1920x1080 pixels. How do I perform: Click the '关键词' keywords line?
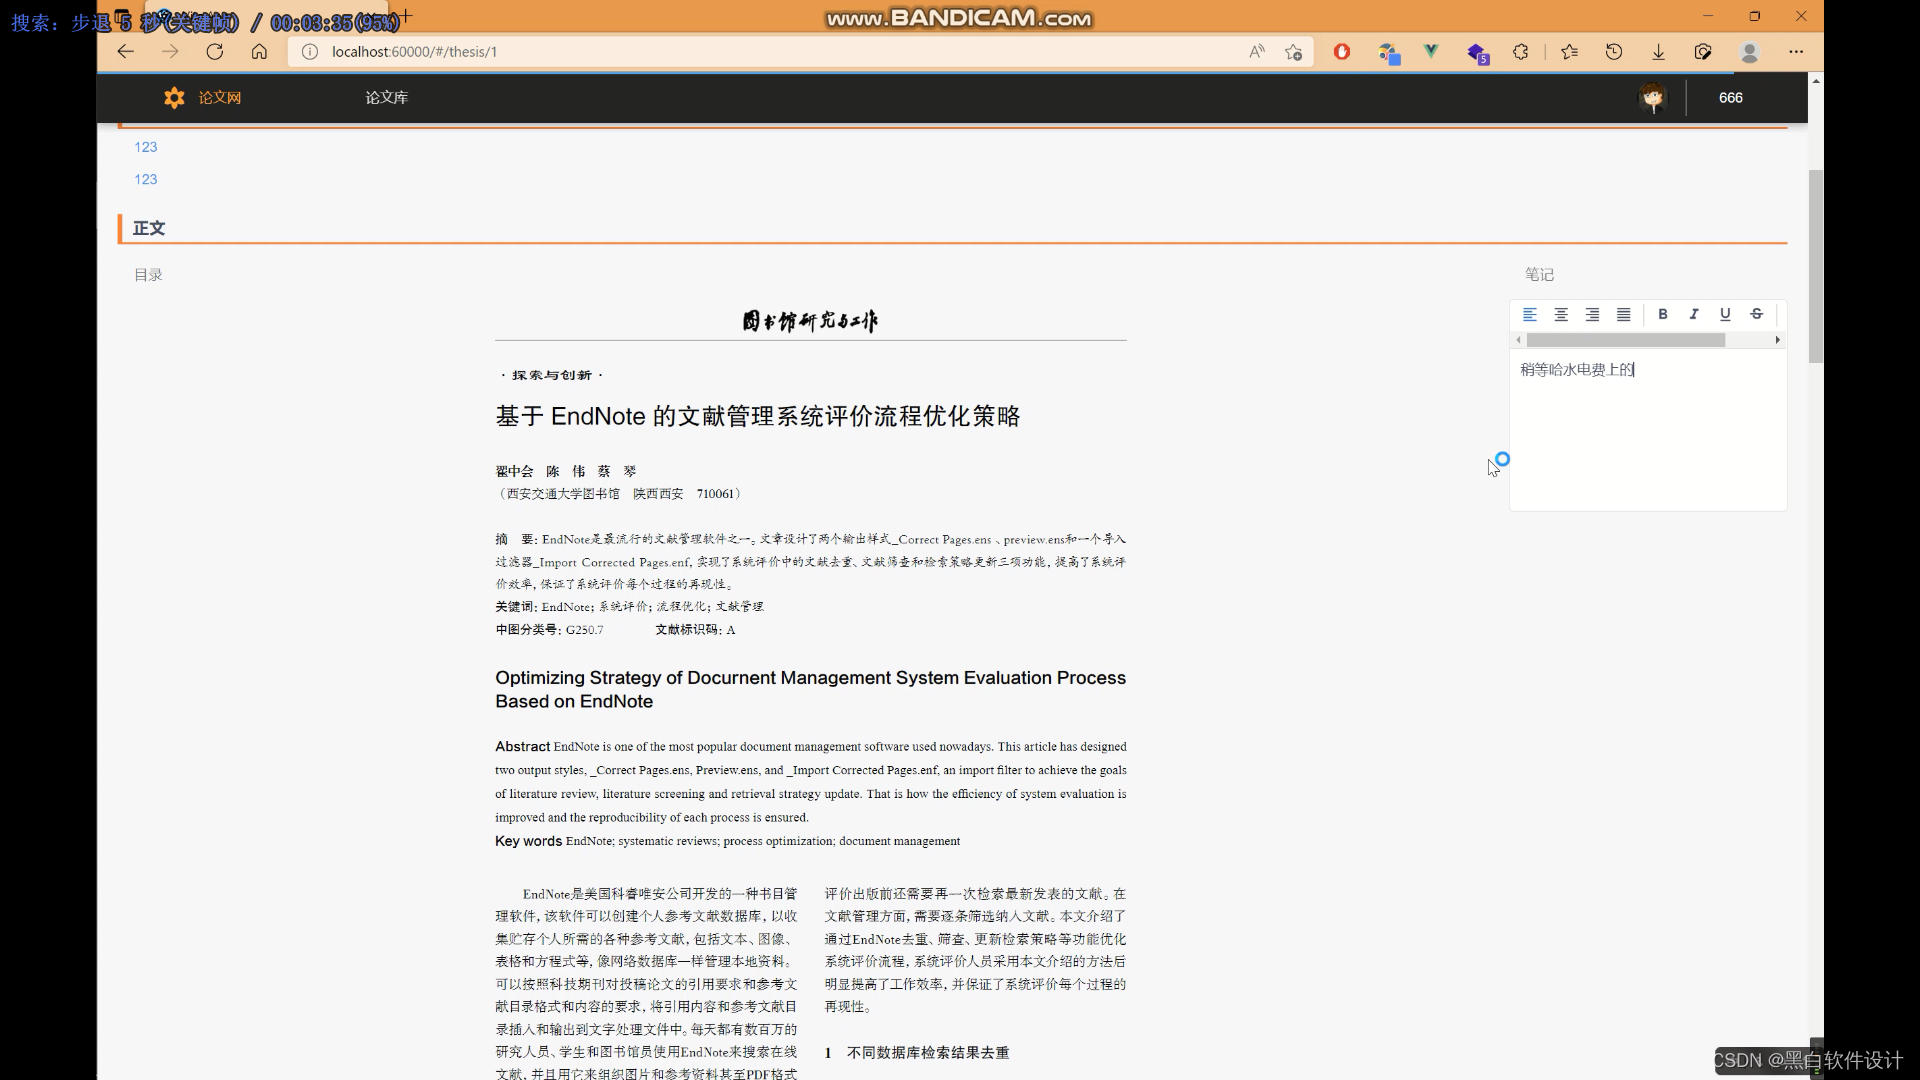click(629, 606)
